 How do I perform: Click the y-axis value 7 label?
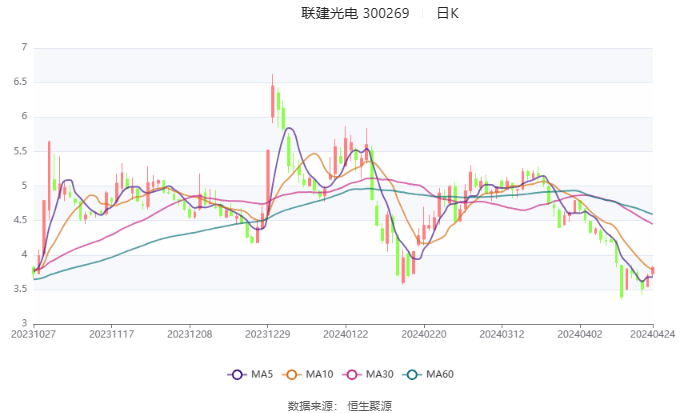pos(23,47)
